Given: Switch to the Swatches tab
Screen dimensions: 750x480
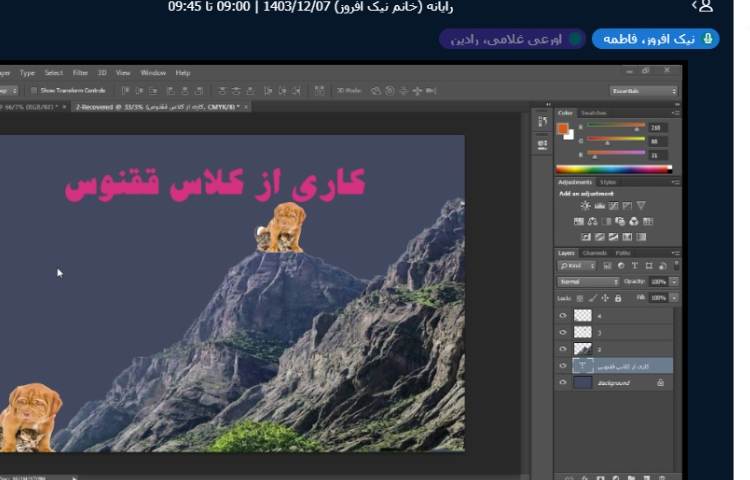Looking at the screenshot, I should 594,113.
